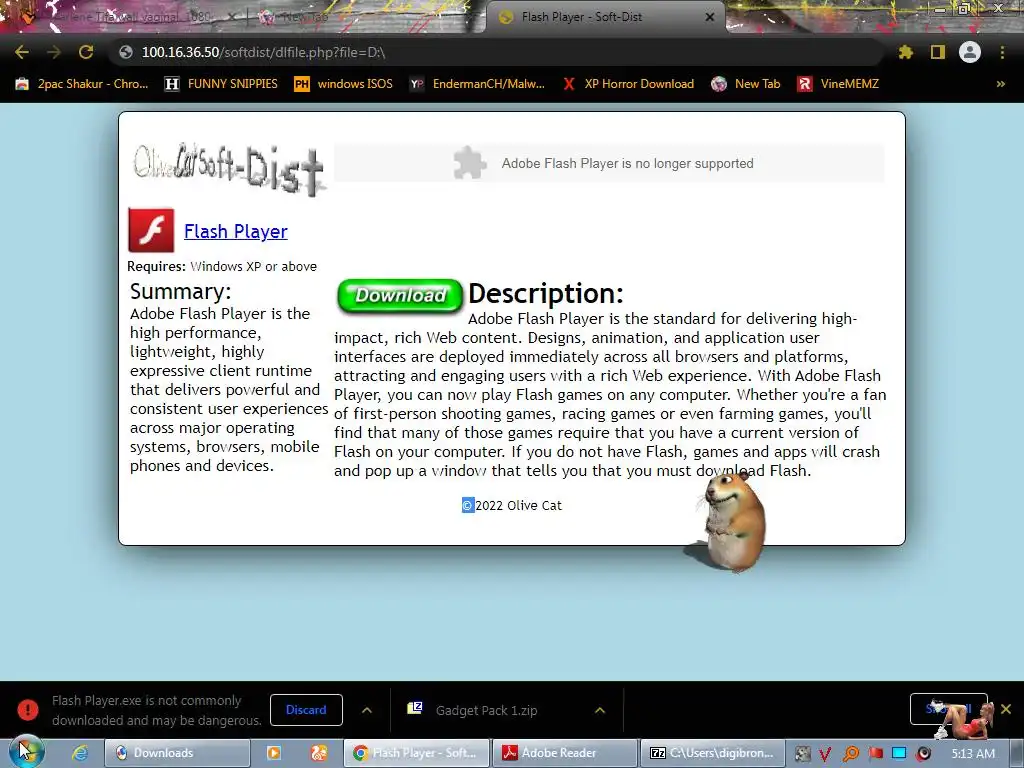Go back to the previous page
The image size is (1024, 768).
(22, 52)
